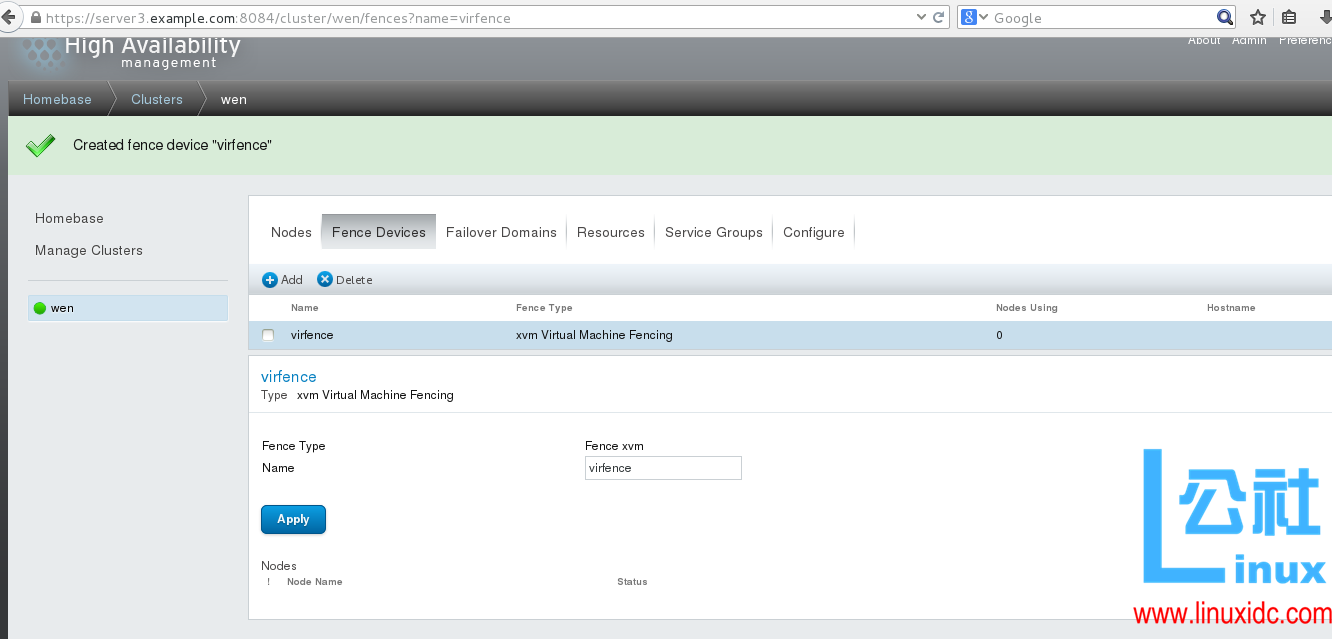Switch to the Service Groups tab

tap(713, 231)
